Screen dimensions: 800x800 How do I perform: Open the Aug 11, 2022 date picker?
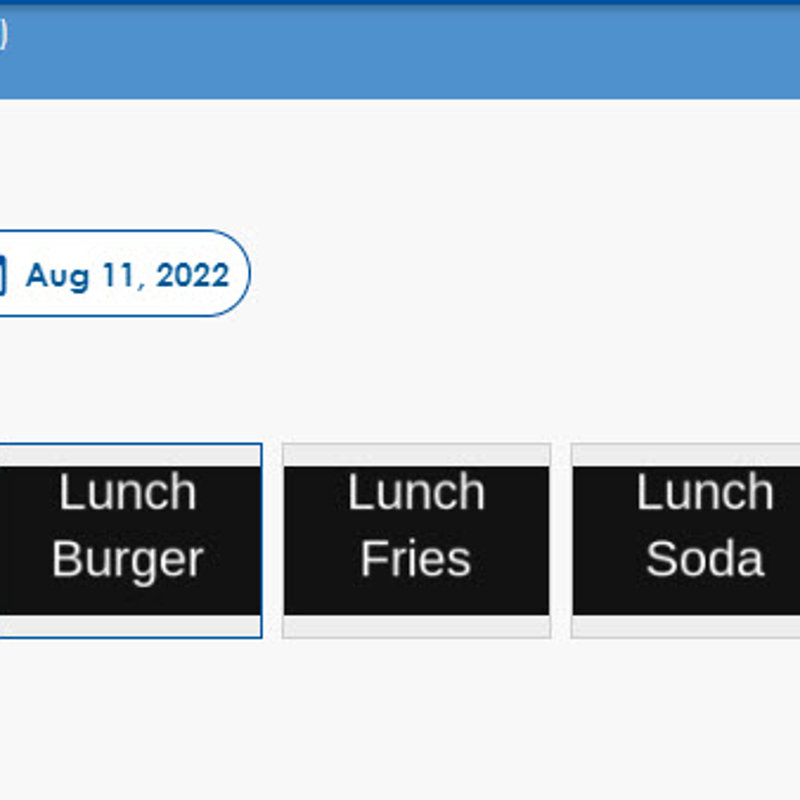(x=126, y=275)
